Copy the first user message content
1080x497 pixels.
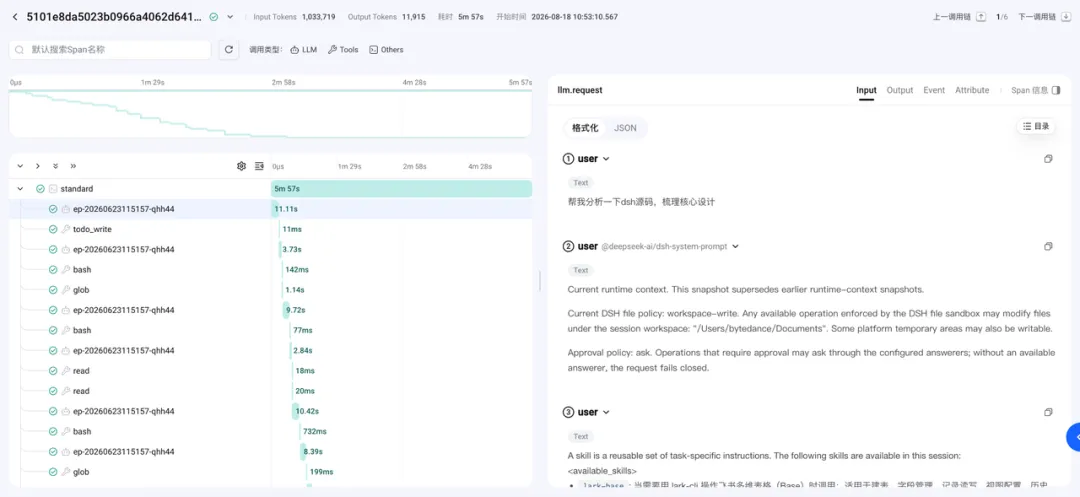point(1048,159)
